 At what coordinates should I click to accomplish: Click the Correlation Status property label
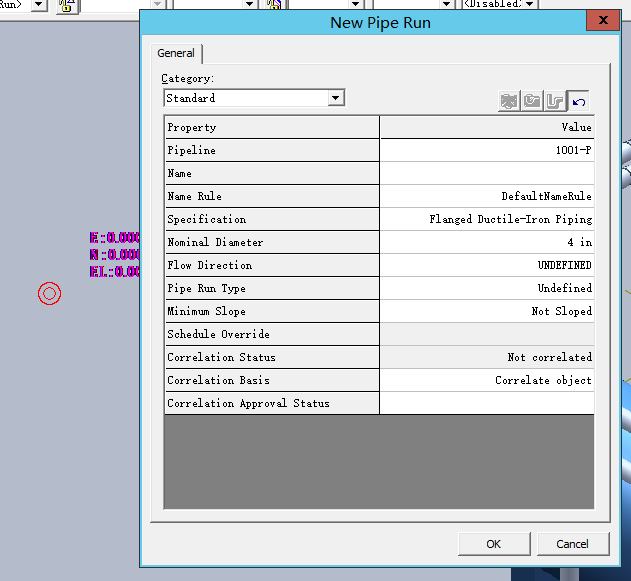272,357
